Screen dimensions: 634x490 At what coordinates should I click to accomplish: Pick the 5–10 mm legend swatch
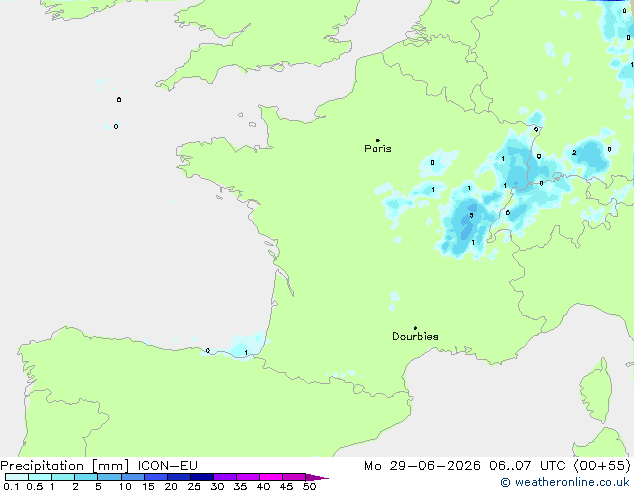(x=109, y=477)
